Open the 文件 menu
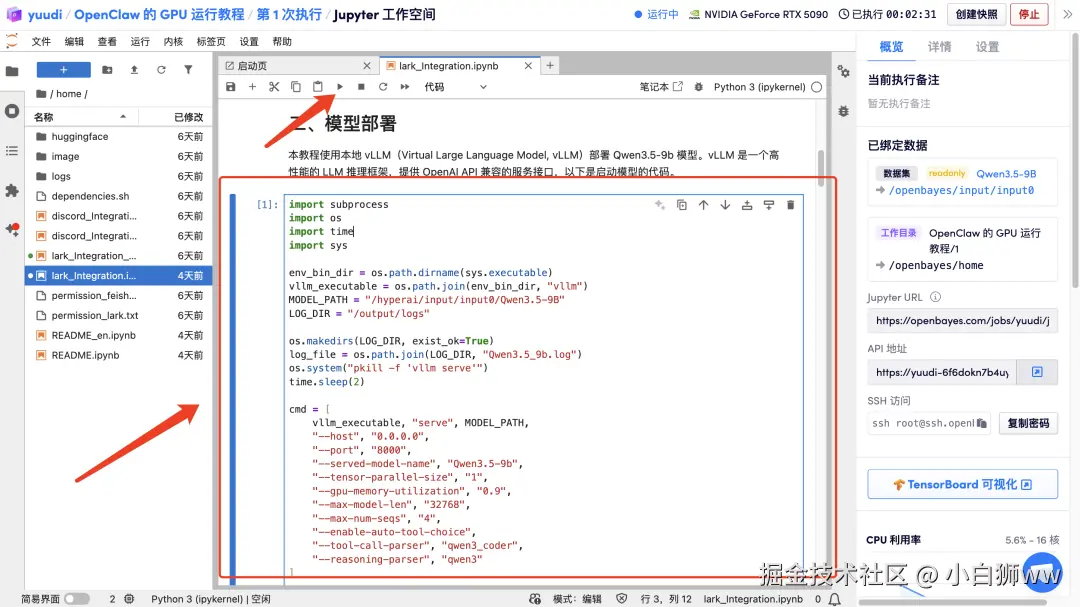The height and width of the screenshot is (607, 1080). (x=41, y=41)
